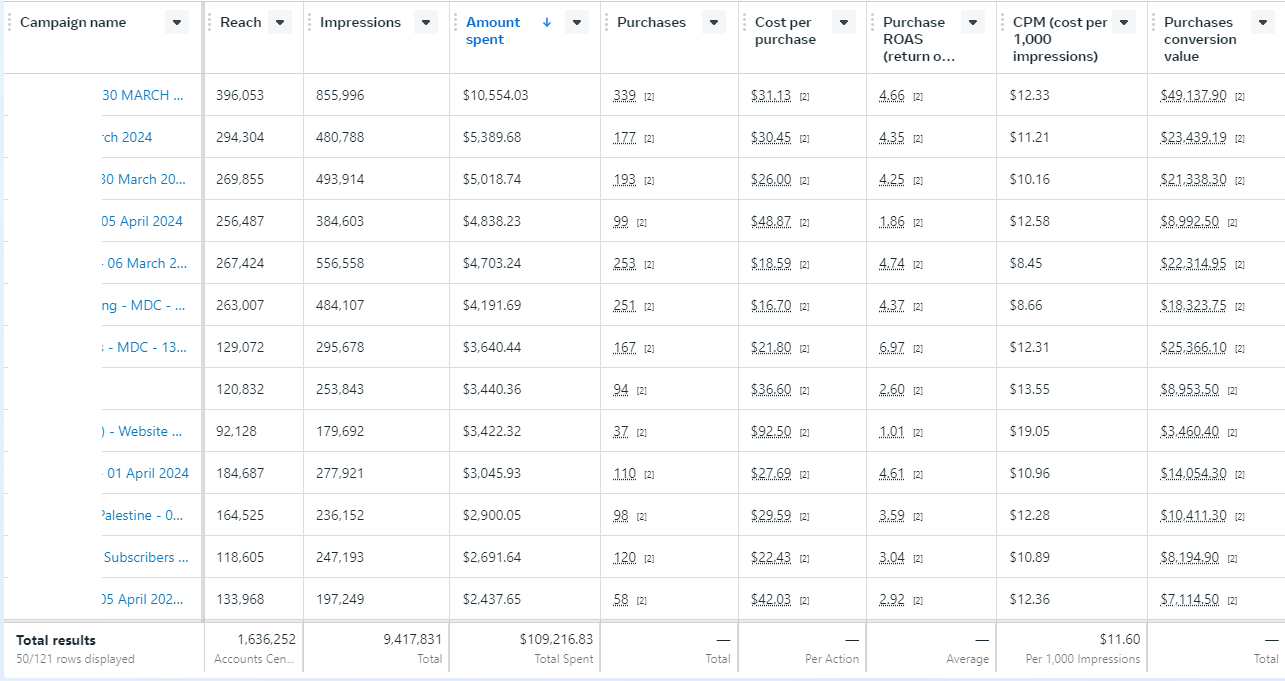Click the $49,137.90 purchases conversion value
The height and width of the screenshot is (681, 1285).
1193,96
